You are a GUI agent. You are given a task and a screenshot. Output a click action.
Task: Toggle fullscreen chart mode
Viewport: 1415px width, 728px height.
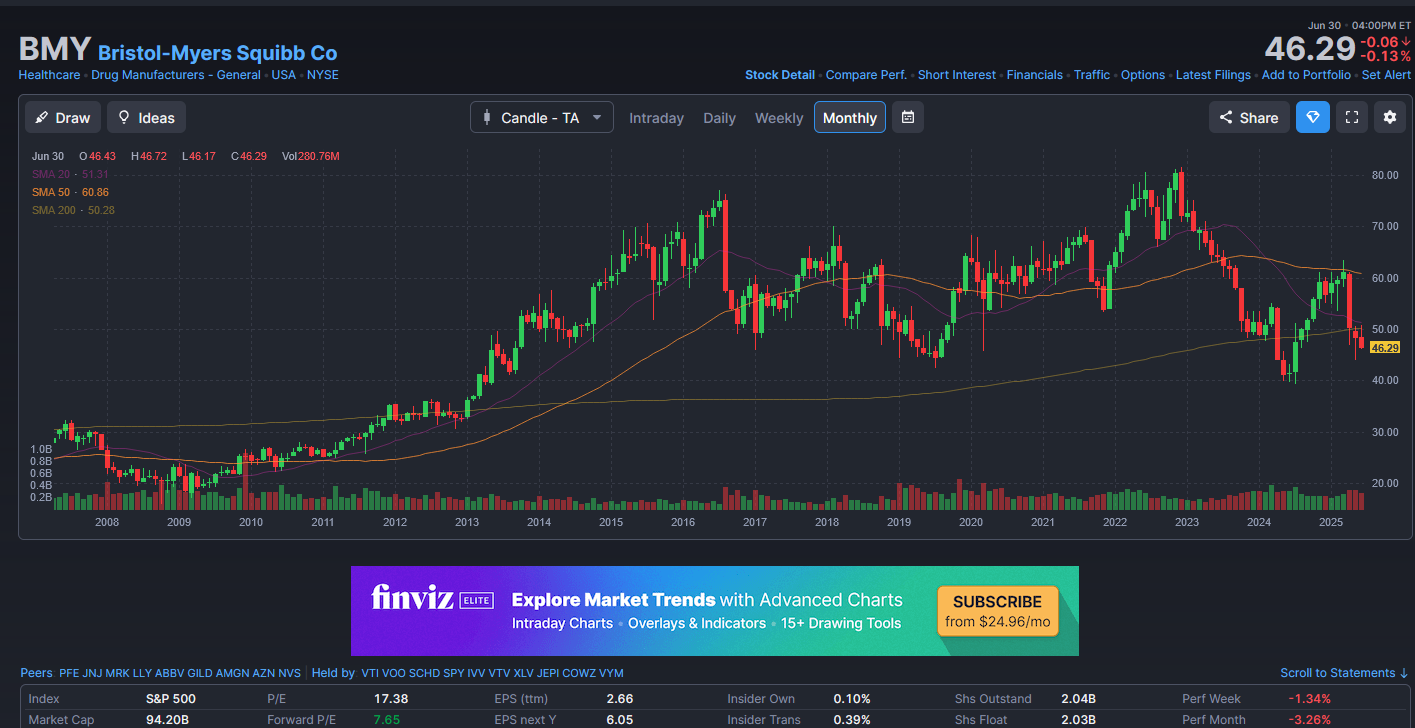pyautogui.click(x=1352, y=117)
